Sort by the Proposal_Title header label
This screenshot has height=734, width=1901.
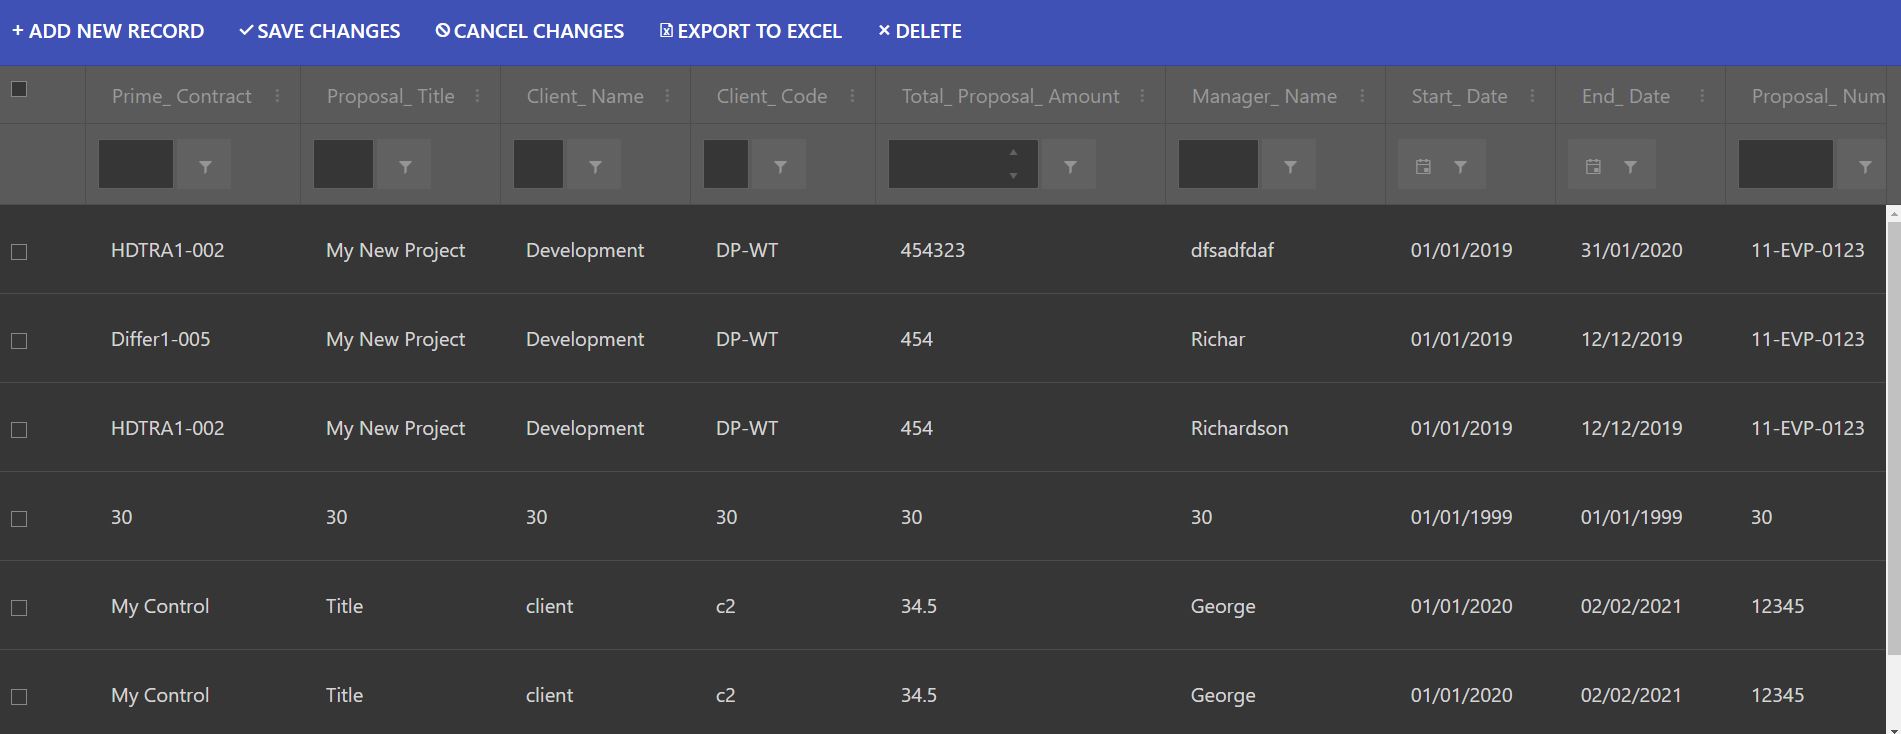(390, 96)
